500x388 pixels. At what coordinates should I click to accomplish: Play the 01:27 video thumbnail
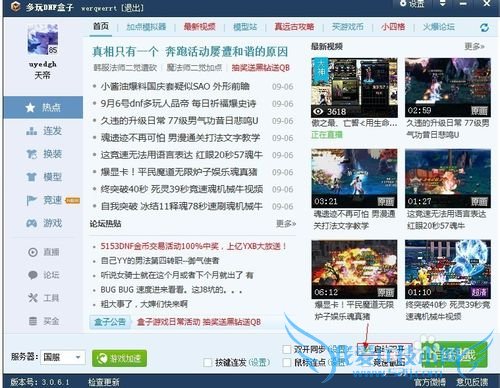[448, 178]
